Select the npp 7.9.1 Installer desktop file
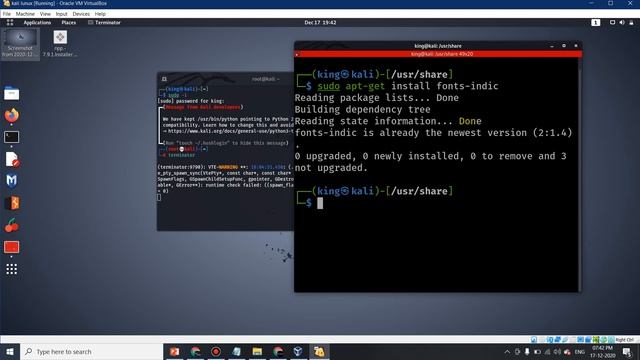The image size is (640, 360). click(x=60, y=44)
